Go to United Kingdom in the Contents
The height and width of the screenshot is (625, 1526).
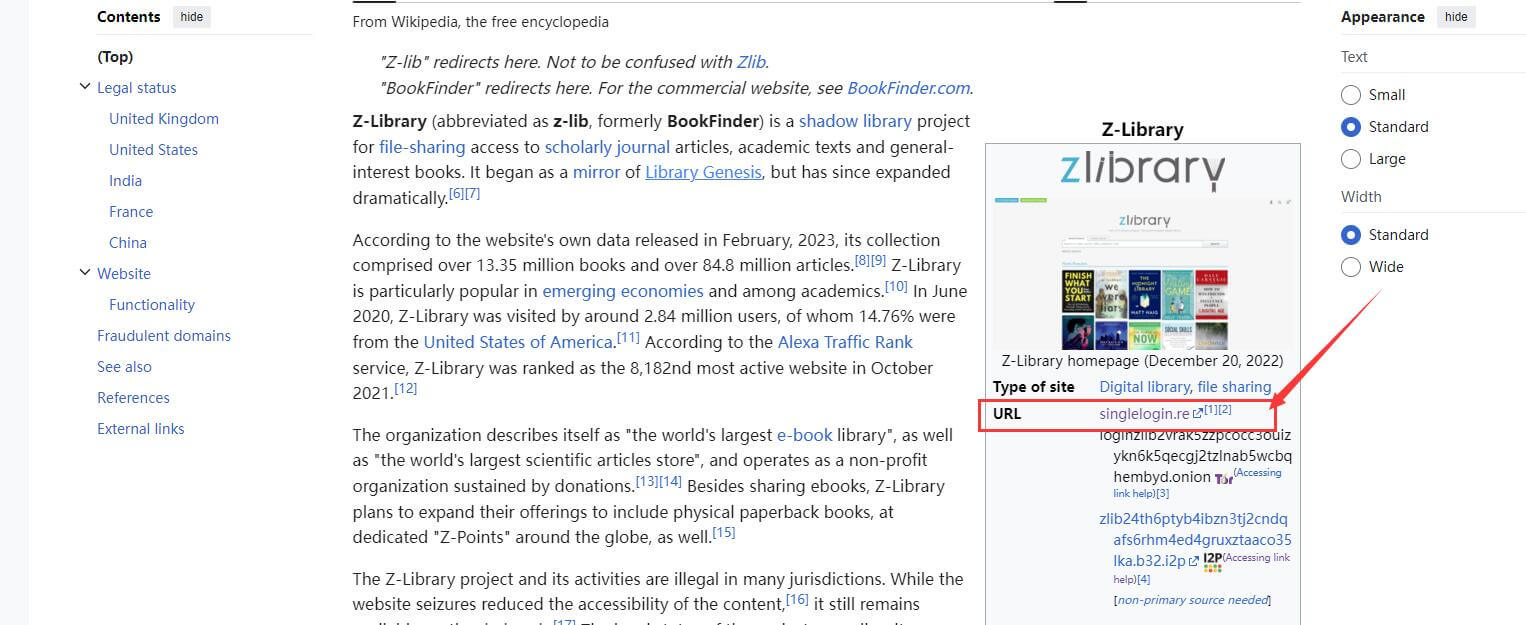164,119
